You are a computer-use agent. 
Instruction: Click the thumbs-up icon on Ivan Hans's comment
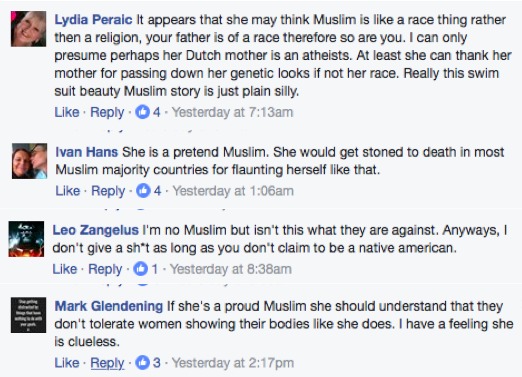coord(143,191)
